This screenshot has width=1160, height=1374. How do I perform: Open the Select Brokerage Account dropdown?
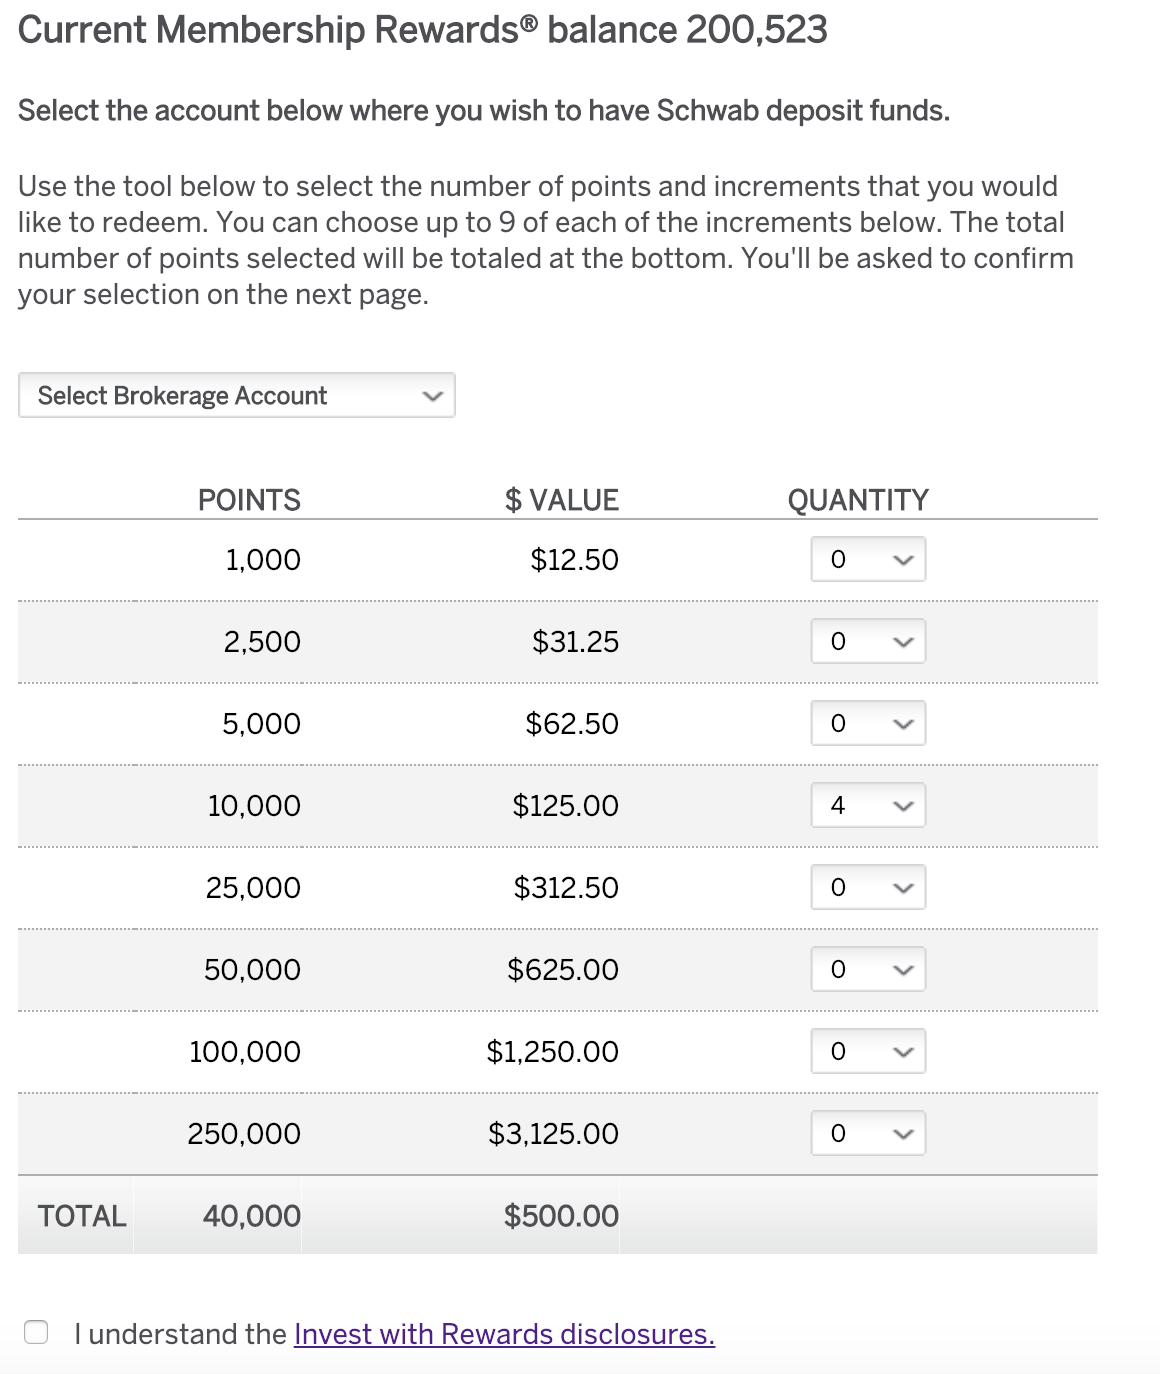[x=236, y=395]
